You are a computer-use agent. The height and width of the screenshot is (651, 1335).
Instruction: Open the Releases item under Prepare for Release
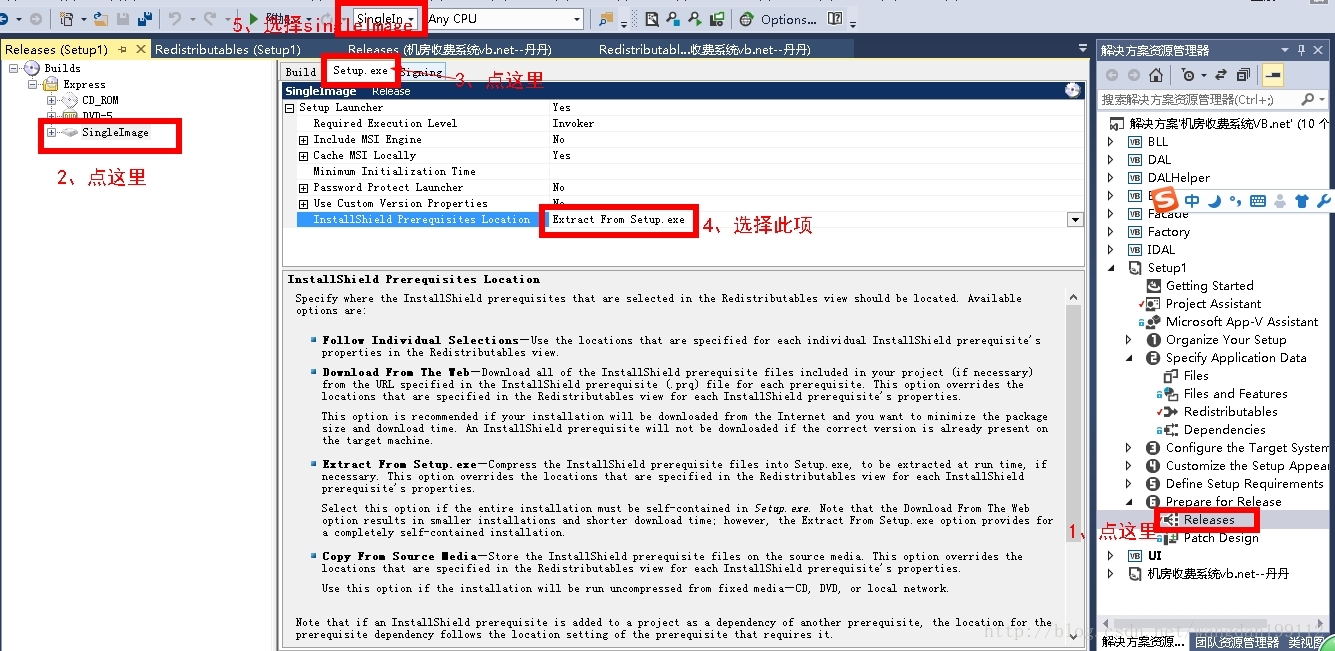1209,520
